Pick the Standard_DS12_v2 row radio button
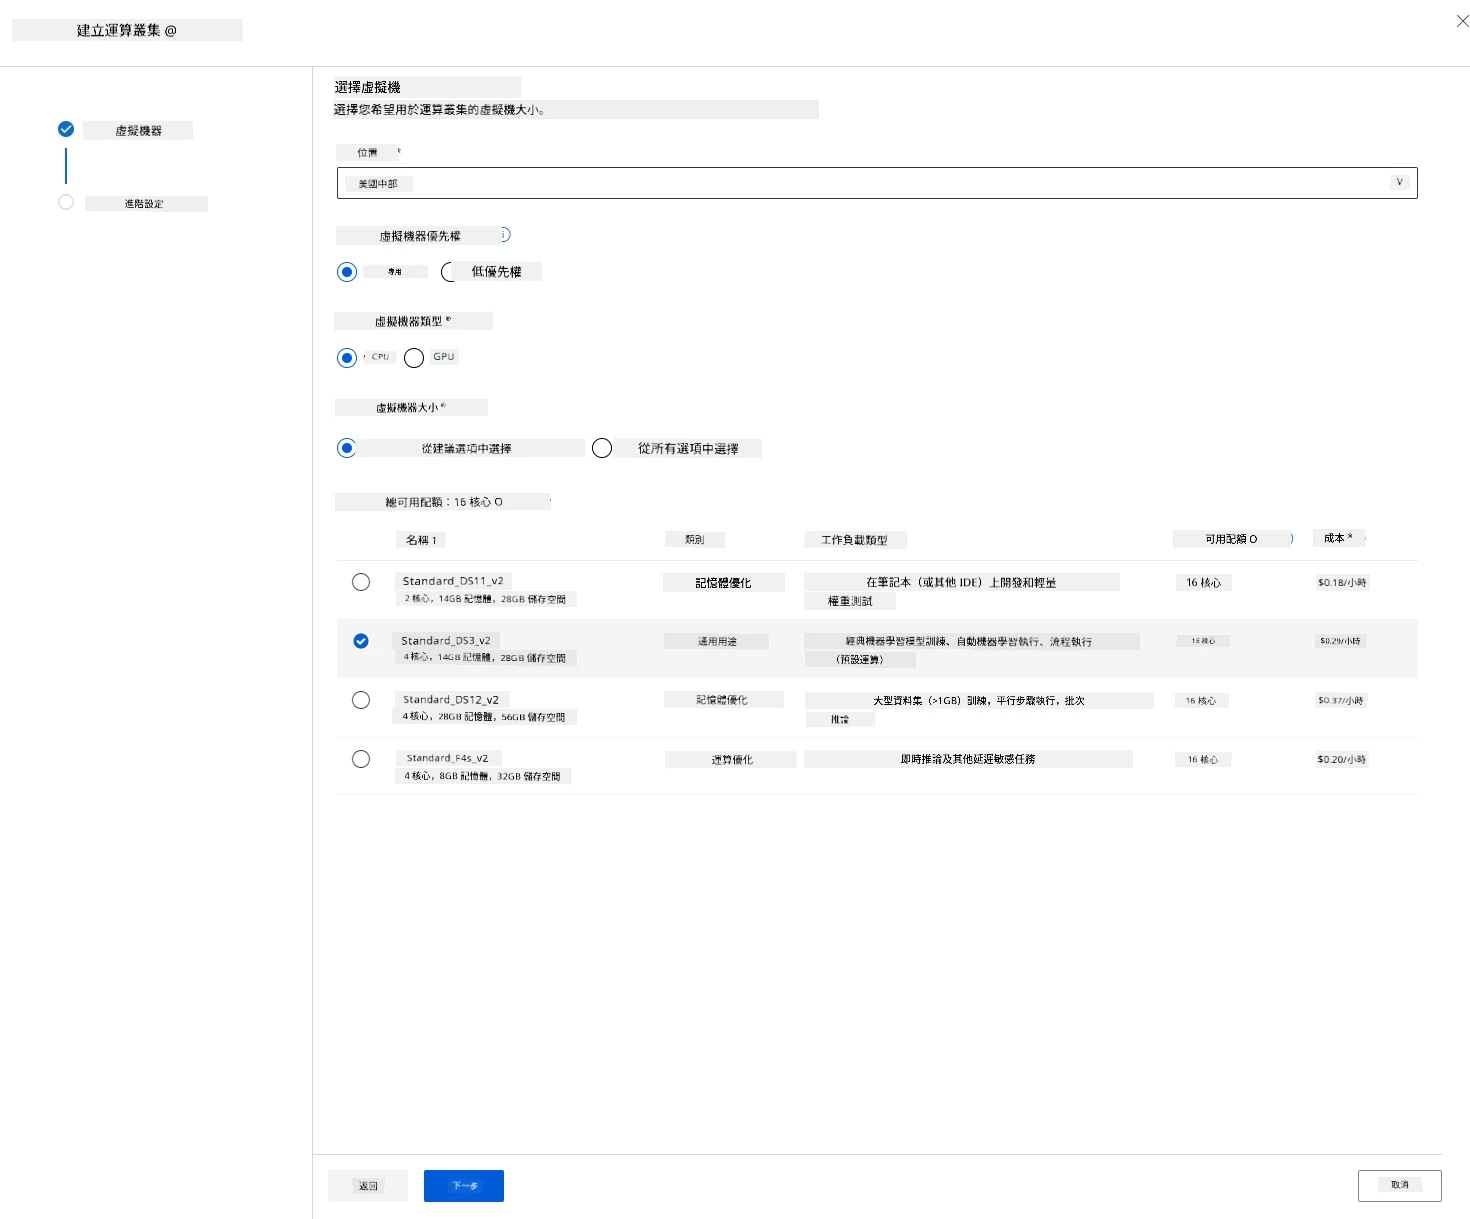 (x=361, y=700)
